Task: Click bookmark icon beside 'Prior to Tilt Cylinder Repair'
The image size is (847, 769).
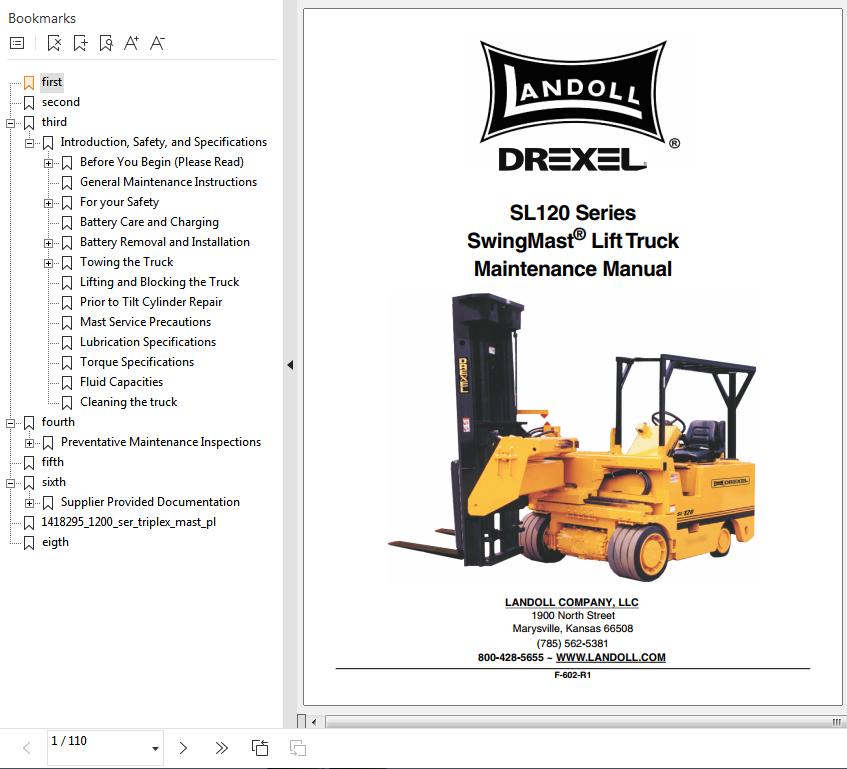Action: (67, 302)
